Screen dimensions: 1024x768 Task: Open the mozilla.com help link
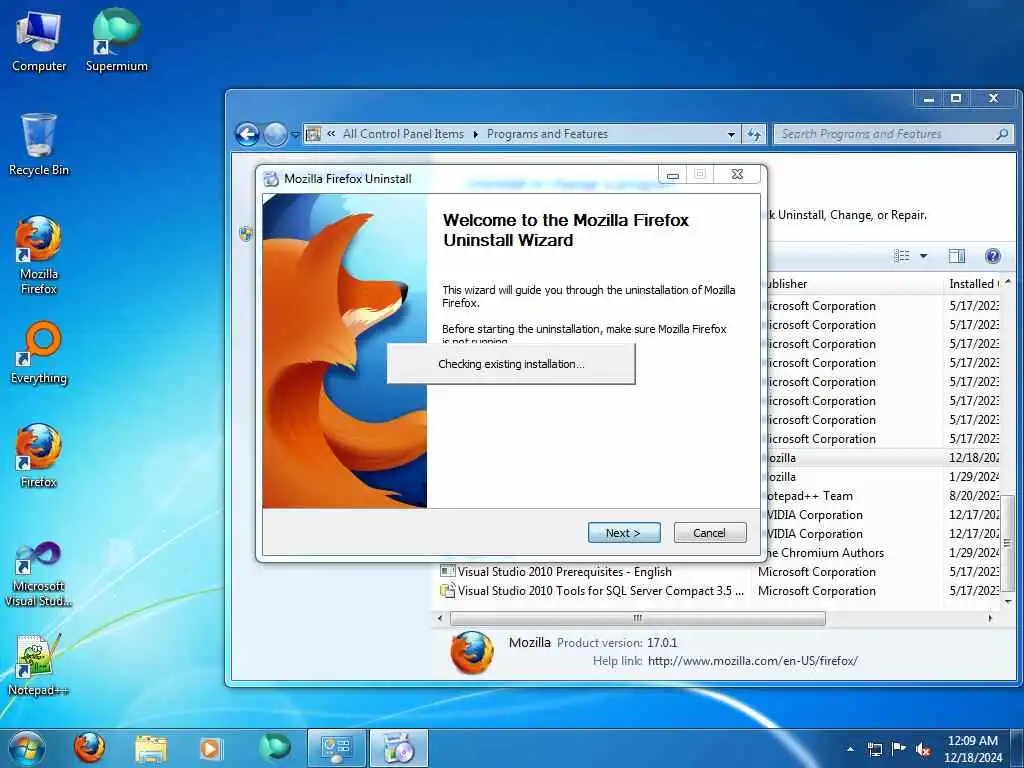(x=753, y=661)
